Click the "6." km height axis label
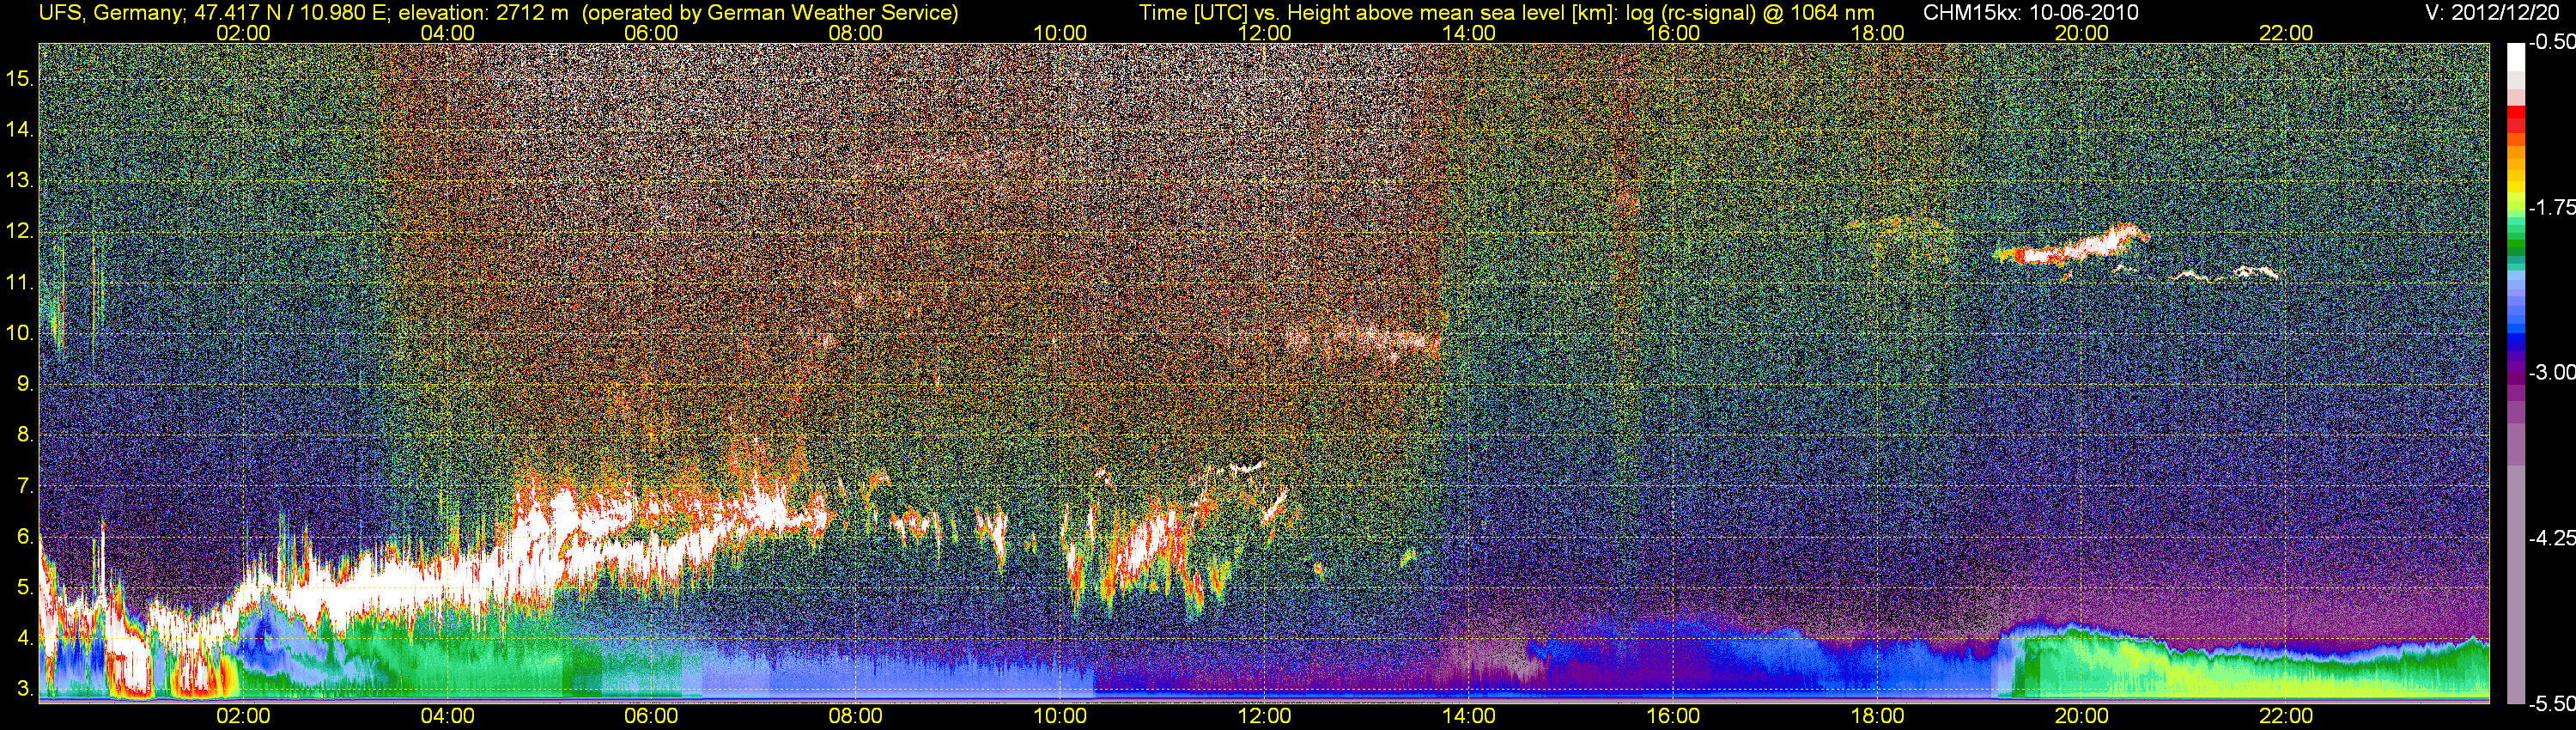The width and height of the screenshot is (2576, 730). pos(25,536)
